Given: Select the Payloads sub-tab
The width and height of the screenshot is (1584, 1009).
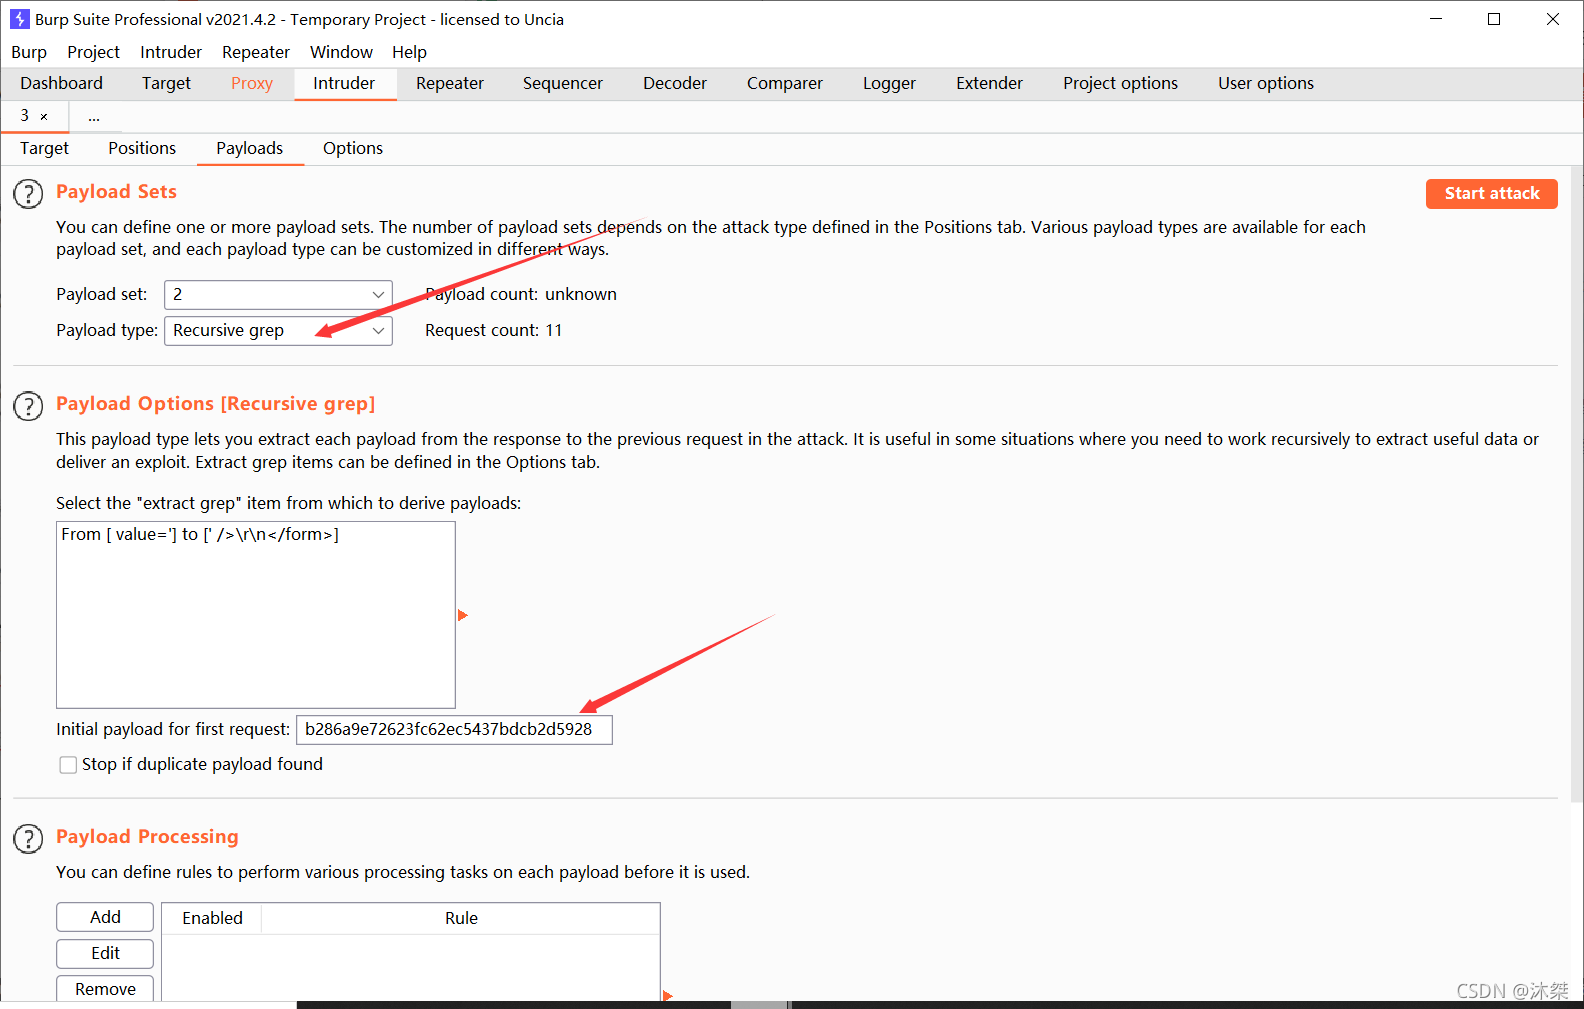Looking at the screenshot, I should point(250,149).
